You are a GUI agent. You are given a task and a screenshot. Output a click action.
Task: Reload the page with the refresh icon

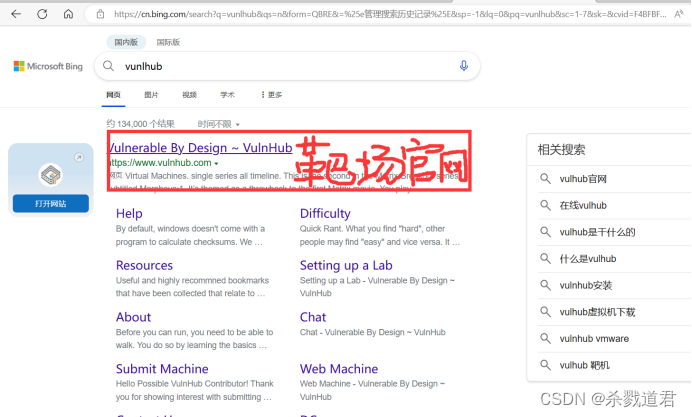[x=42, y=14]
